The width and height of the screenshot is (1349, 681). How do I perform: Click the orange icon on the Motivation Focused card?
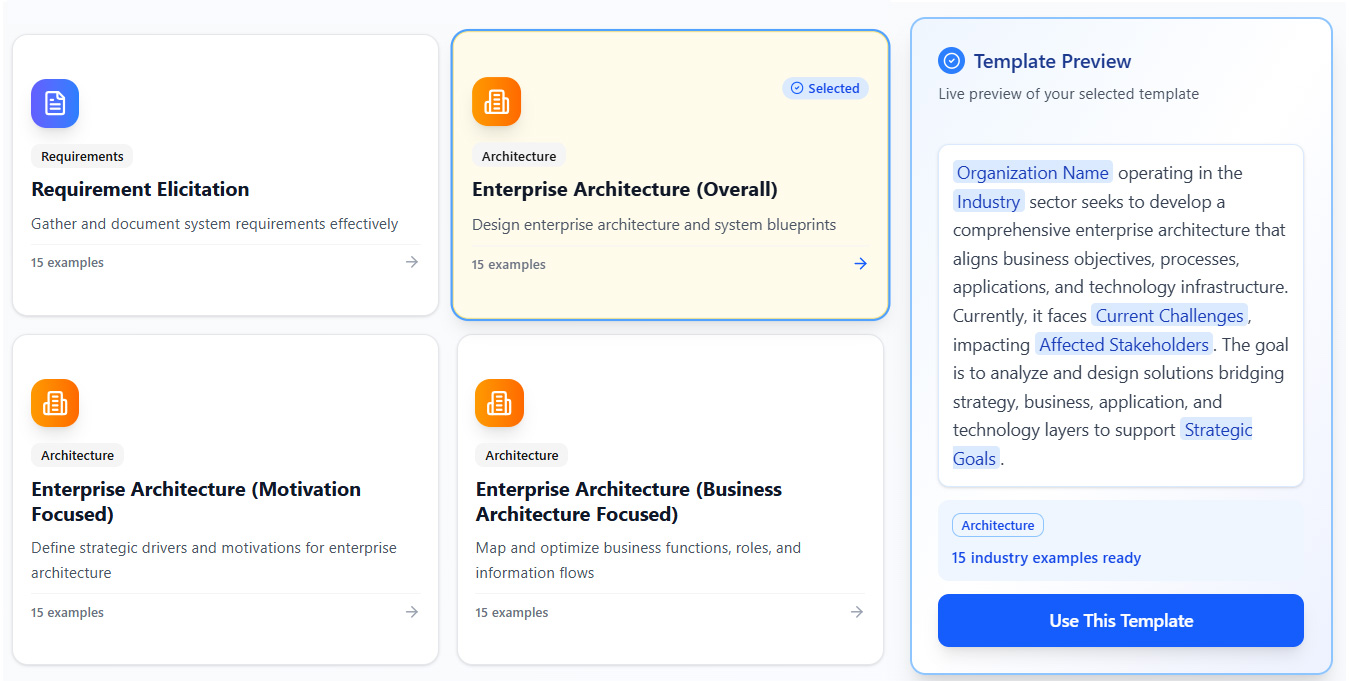(x=55, y=403)
